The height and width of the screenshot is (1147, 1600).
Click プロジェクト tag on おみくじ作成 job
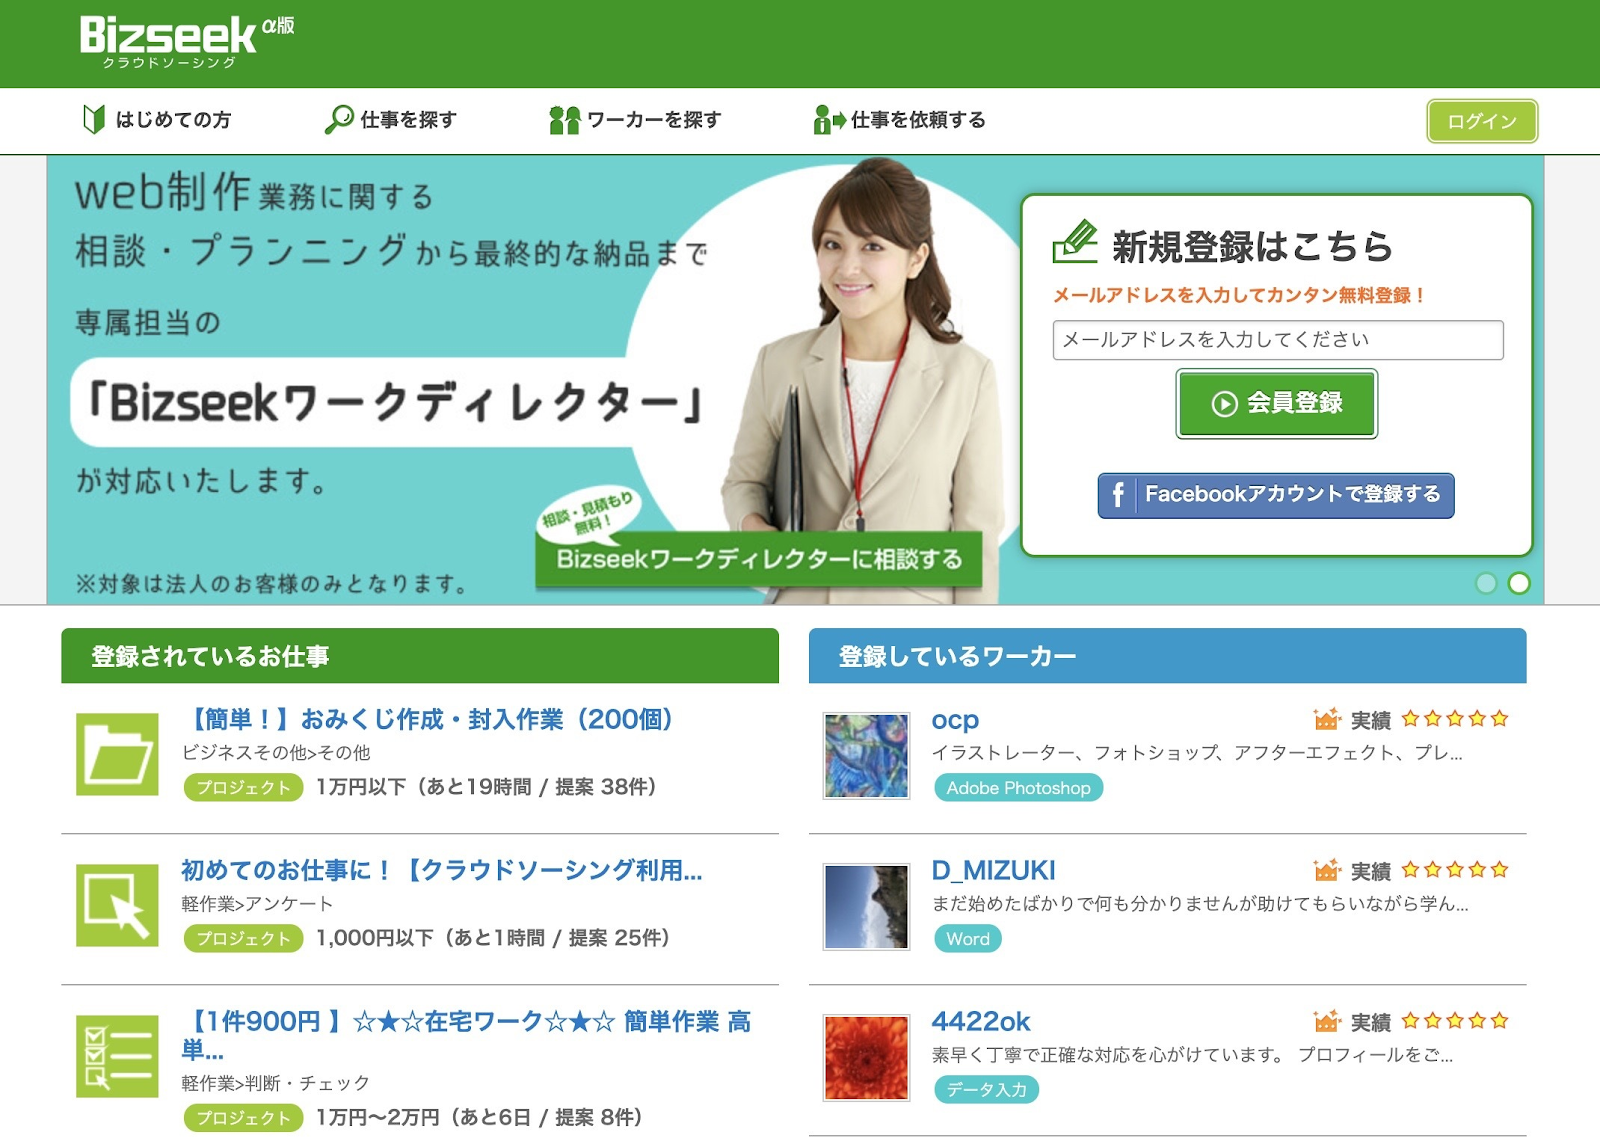pyautogui.click(x=243, y=788)
